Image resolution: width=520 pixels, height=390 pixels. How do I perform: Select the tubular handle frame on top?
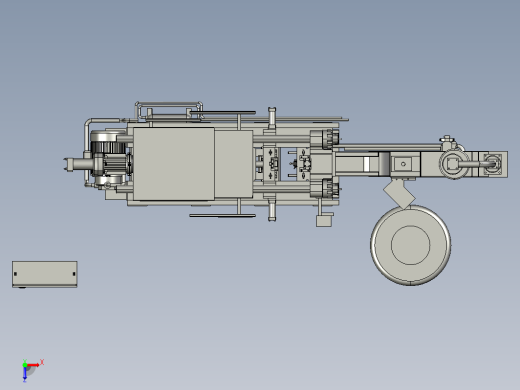(169, 110)
